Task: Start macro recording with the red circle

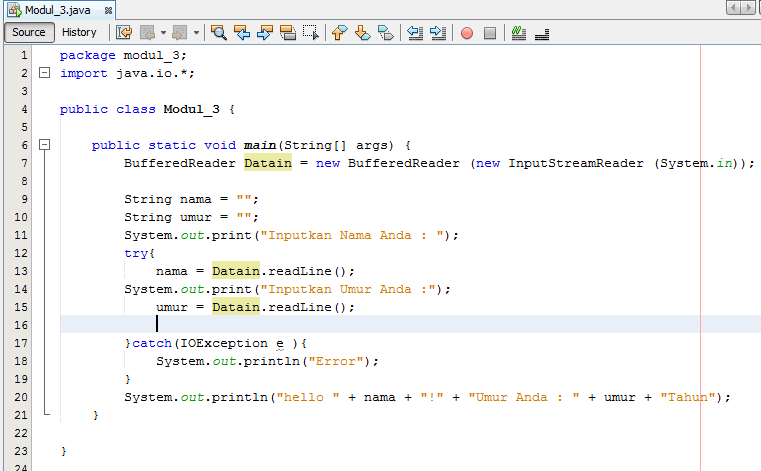Action: 467,33
